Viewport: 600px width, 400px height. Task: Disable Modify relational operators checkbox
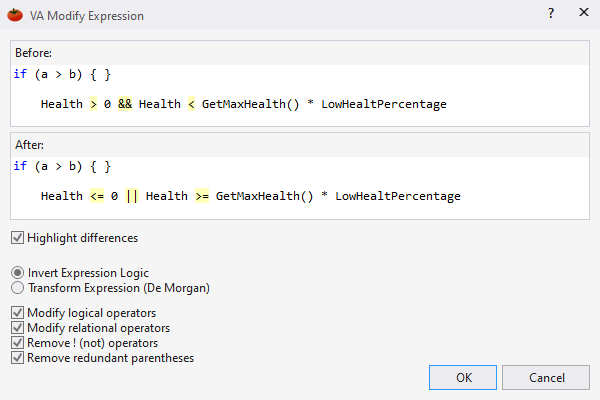[x=18, y=328]
